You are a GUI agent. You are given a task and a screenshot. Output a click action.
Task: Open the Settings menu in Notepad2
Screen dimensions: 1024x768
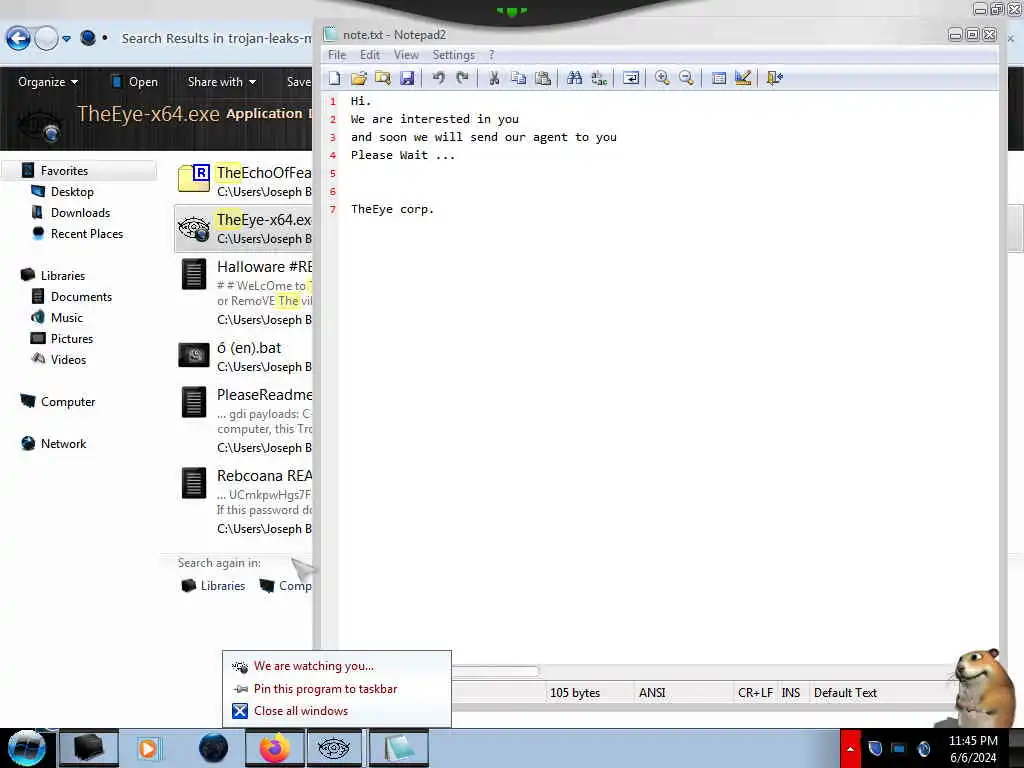[453, 55]
